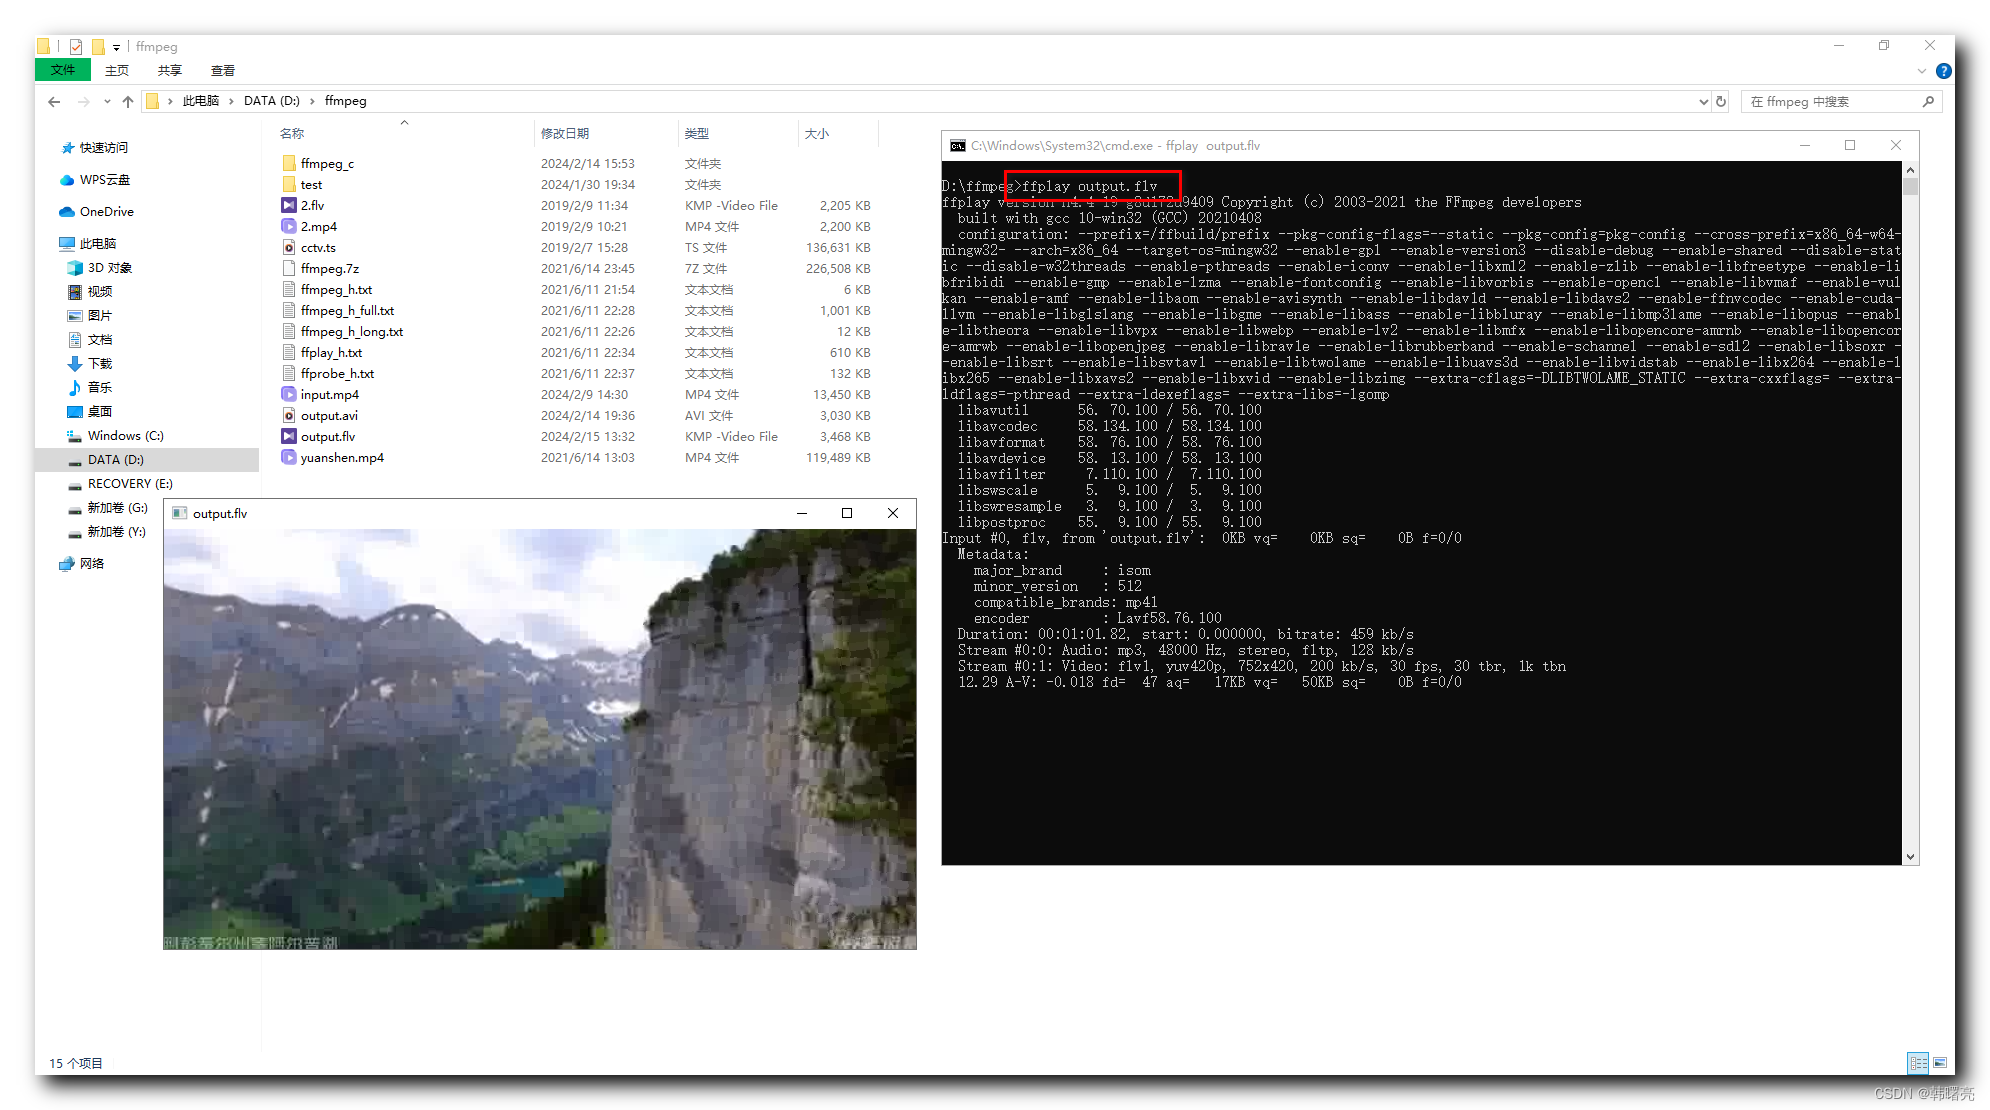The image size is (1990, 1110).
Task: Click the back navigation arrow
Action: pyautogui.click(x=53, y=101)
